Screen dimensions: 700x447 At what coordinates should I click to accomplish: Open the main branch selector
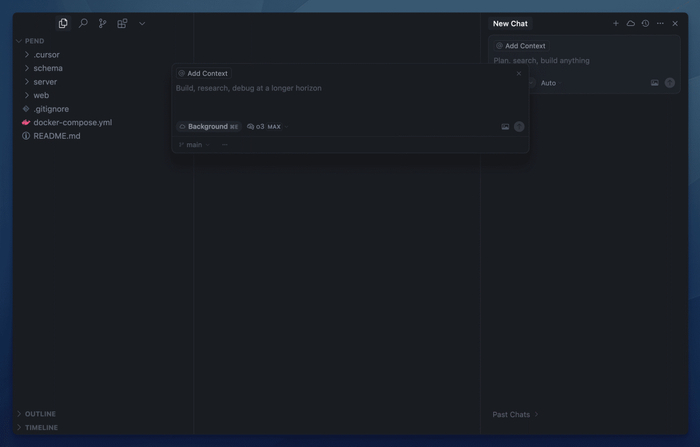194,145
